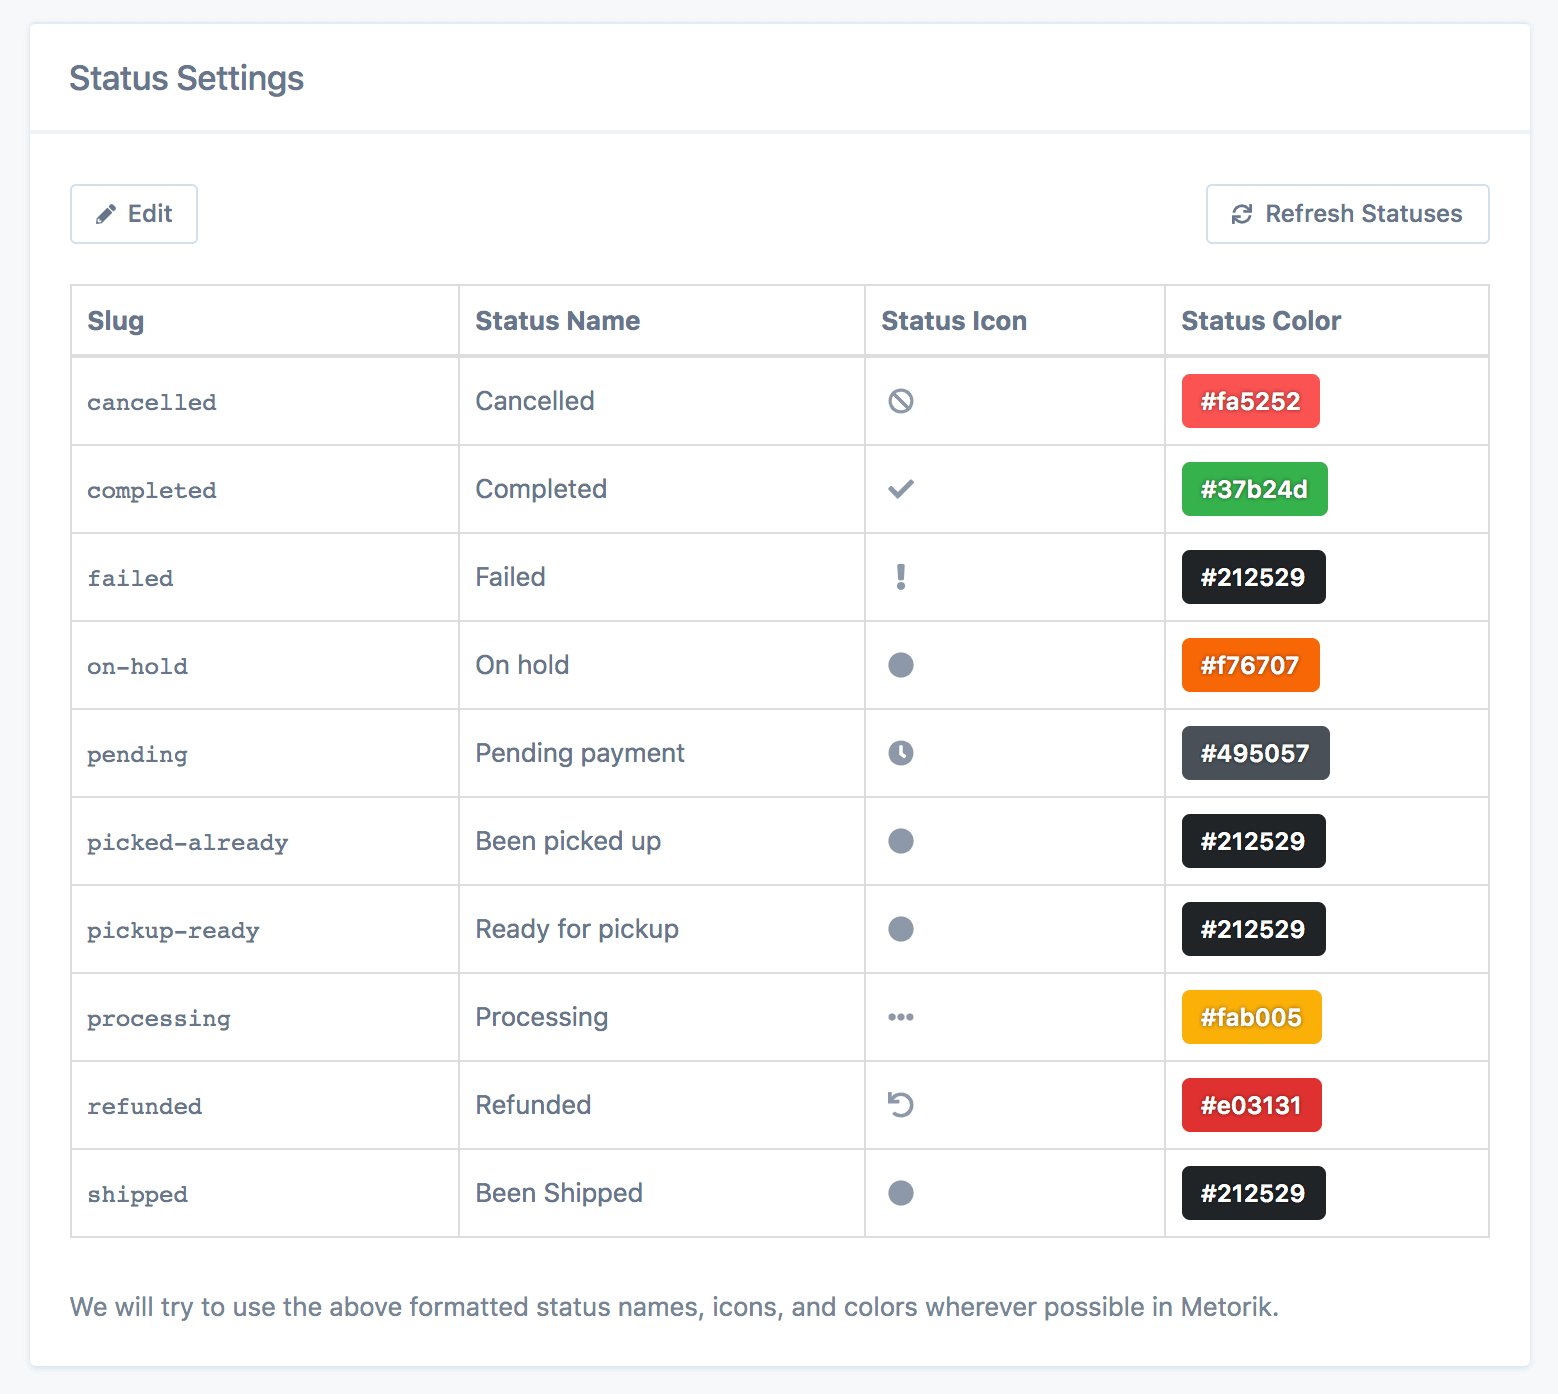Click the #fab005 yellow color badge

(1251, 1017)
